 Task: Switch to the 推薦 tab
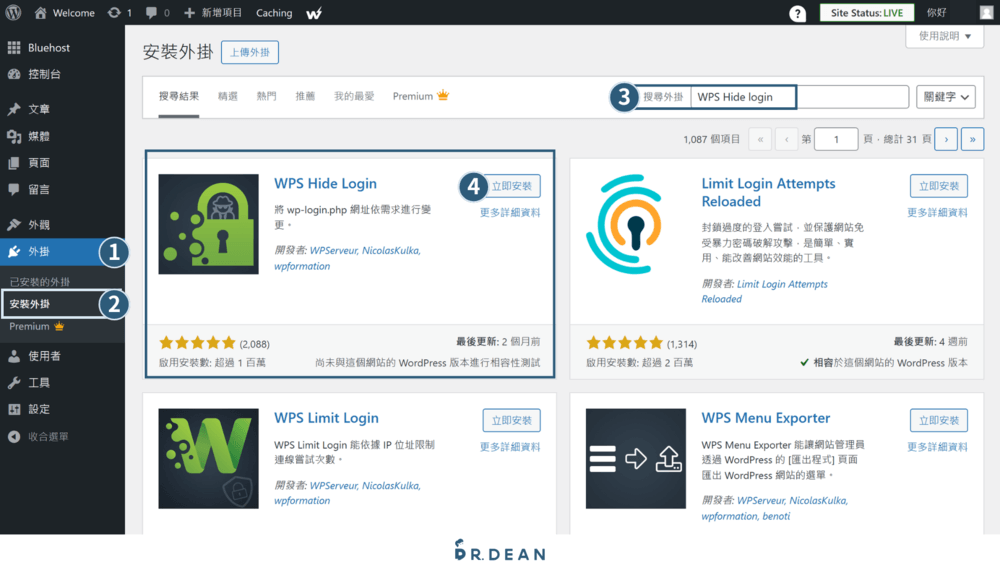point(305,96)
